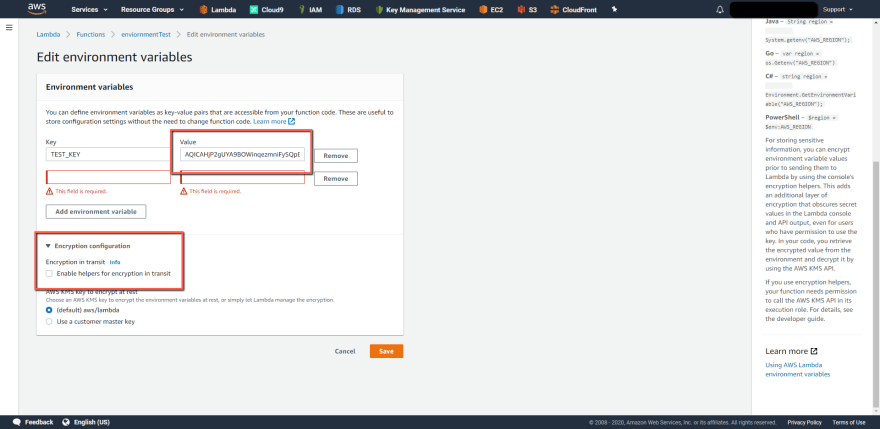The width and height of the screenshot is (880, 429).
Task: Open Privacy Policy footer link
Action: [804, 422]
